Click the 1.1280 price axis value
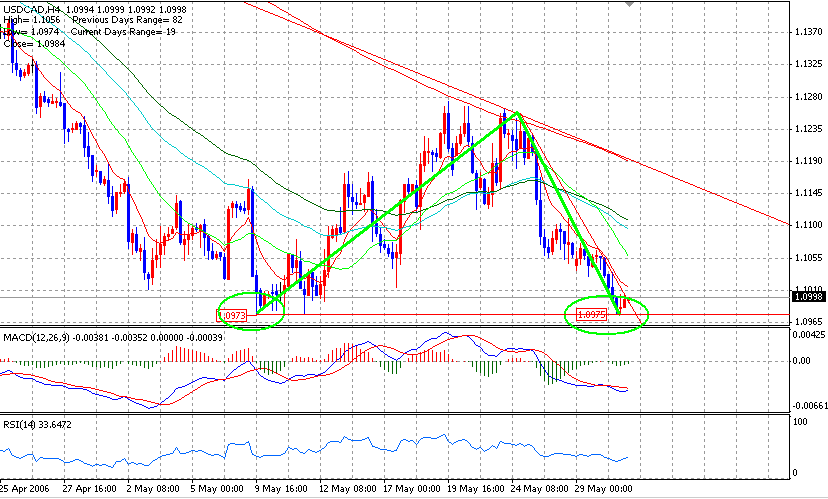828x499 pixels. [808, 97]
